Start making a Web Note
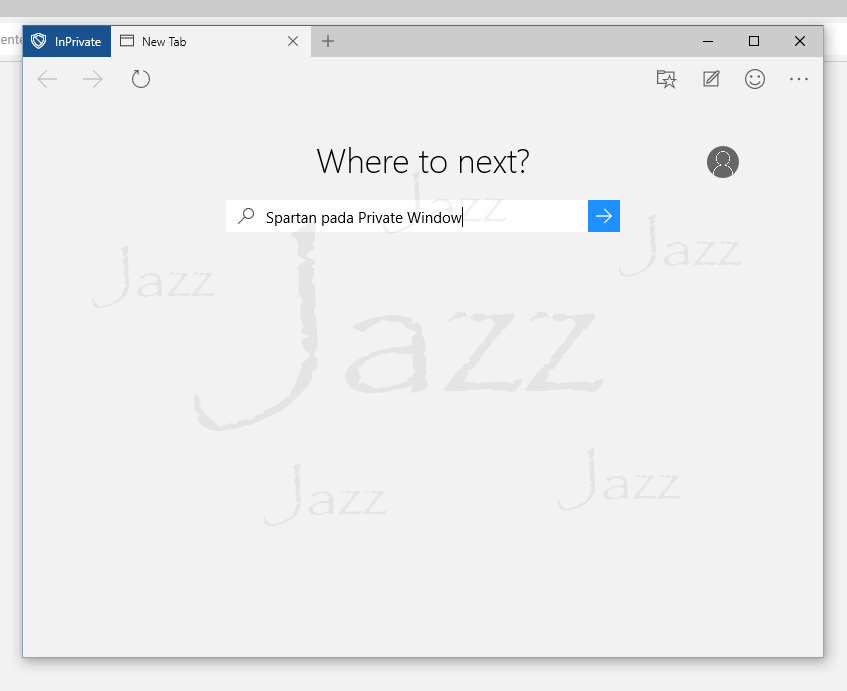The height and width of the screenshot is (691, 847). (711, 79)
